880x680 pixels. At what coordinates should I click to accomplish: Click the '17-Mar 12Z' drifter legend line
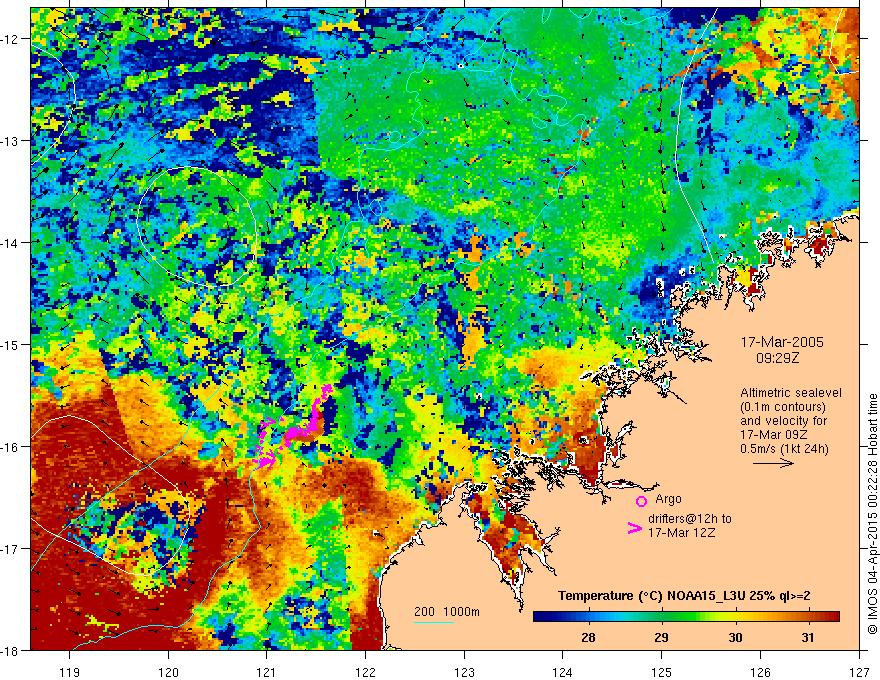pyautogui.click(x=682, y=533)
